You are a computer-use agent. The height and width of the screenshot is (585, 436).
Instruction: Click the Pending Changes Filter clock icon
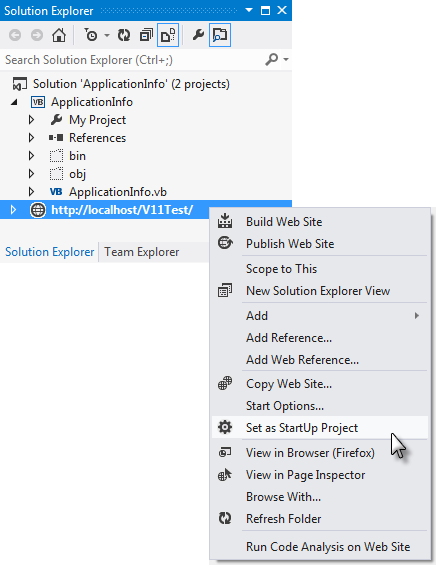tap(91, 35)
